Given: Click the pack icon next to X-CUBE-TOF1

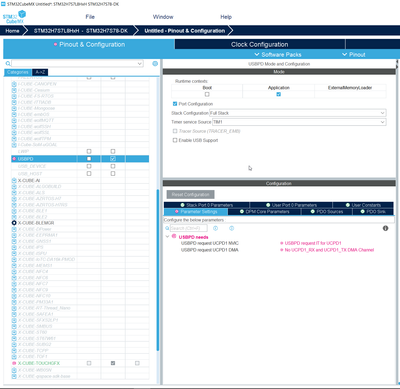Looking at the screenshot, I should click(x=14, y=356).
